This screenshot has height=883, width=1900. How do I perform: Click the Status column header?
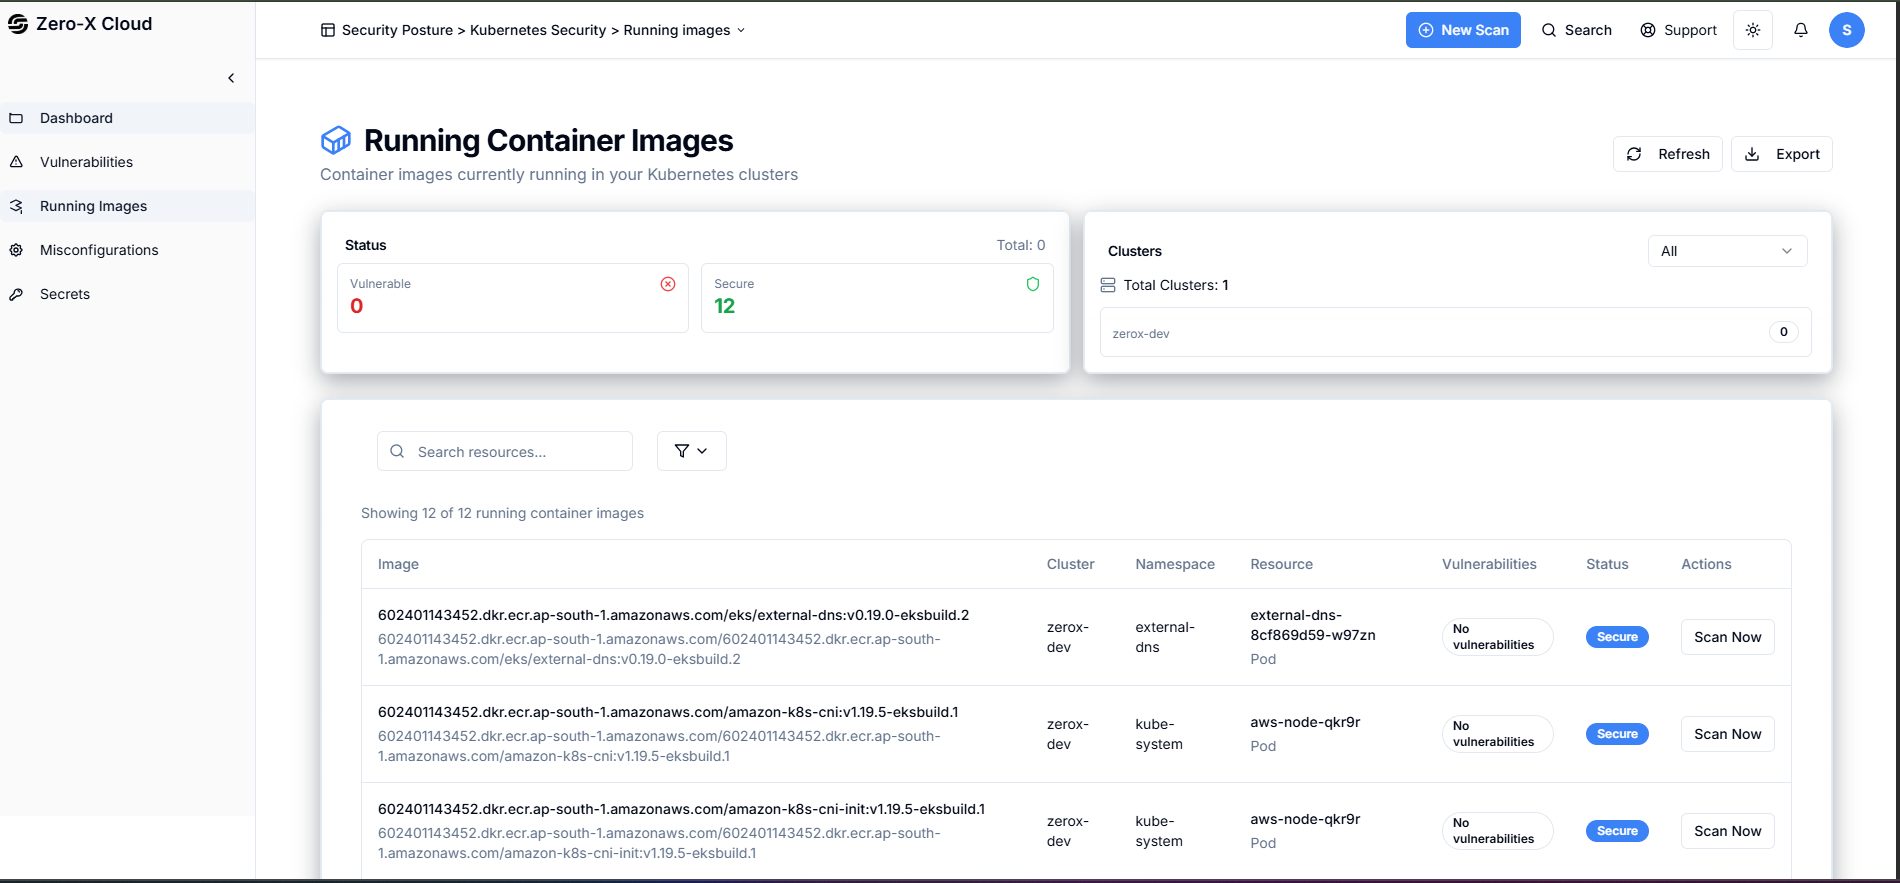pyautogui.click(x=1607, y=564)
